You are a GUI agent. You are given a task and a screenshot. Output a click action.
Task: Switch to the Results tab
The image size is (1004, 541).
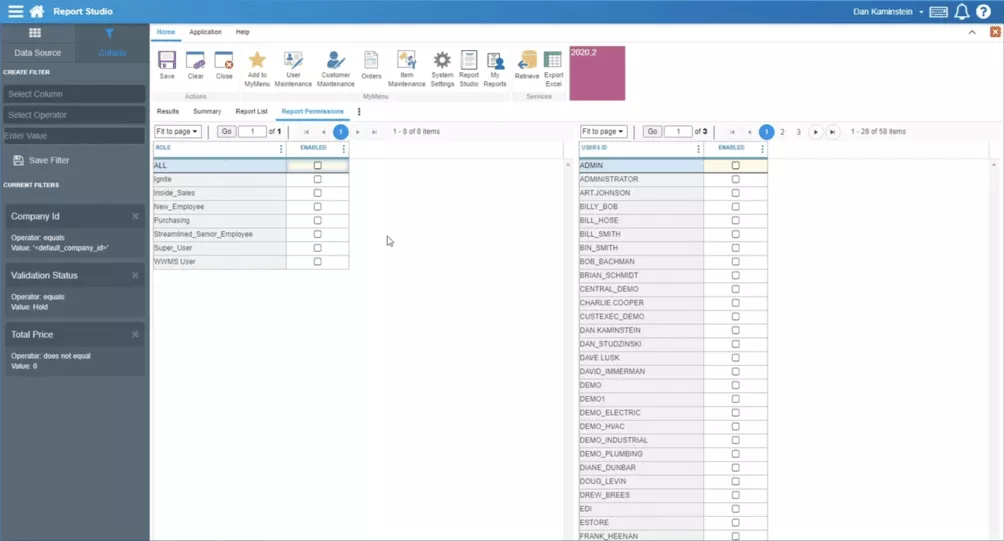point(168,111)
